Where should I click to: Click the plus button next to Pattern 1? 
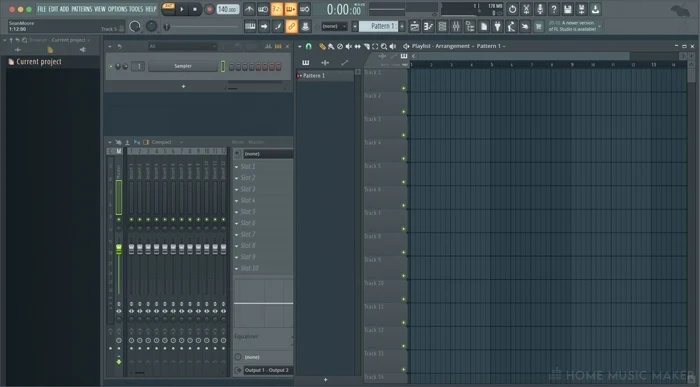point(402,26)
